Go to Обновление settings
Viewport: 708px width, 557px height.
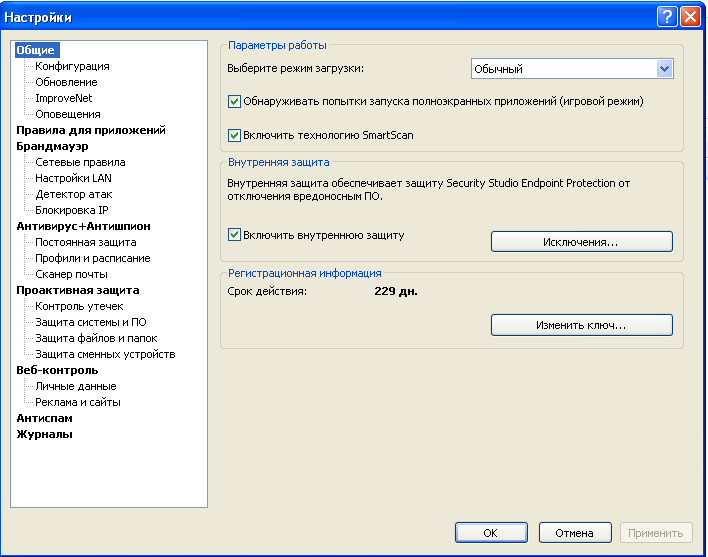click(x=66, y=82)
